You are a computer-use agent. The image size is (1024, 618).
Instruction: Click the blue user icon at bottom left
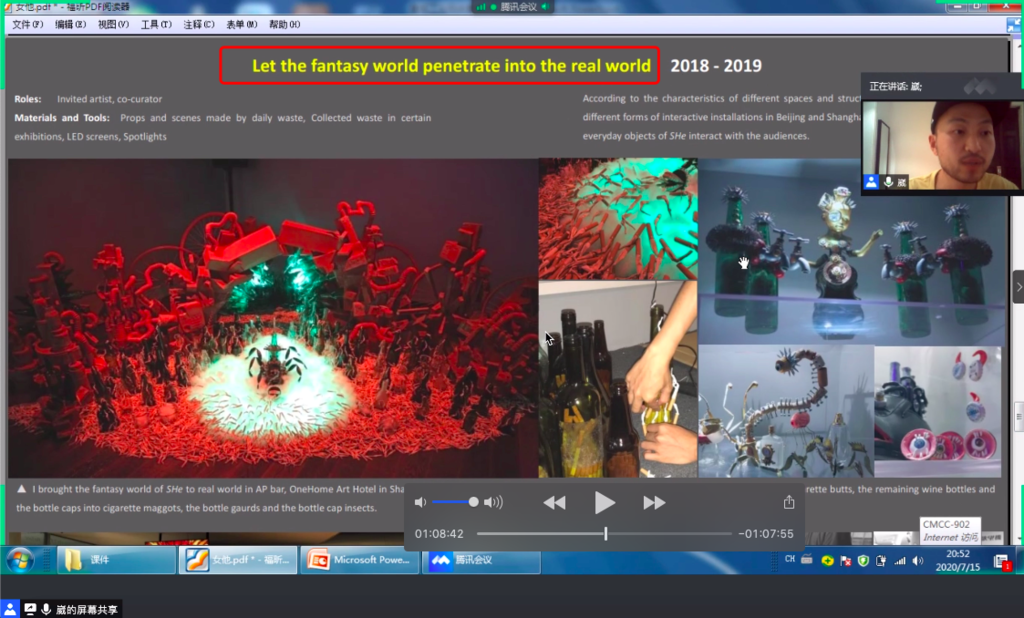(x=10, y=609)
